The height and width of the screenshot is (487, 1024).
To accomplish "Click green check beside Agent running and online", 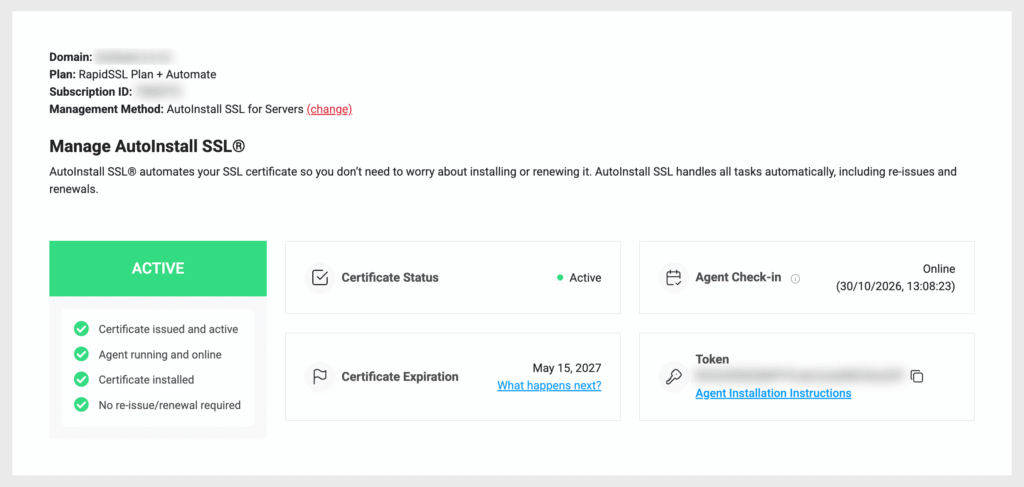I will (82, 354).
